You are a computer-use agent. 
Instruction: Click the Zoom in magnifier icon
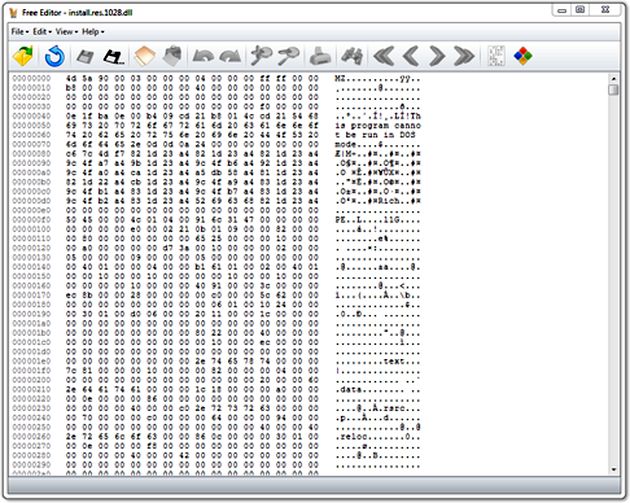point(261,56)
